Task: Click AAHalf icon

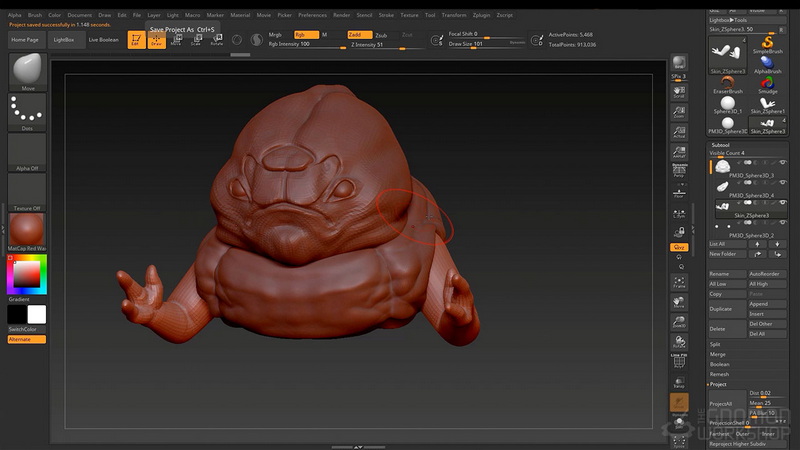Action: coord(679,152)
